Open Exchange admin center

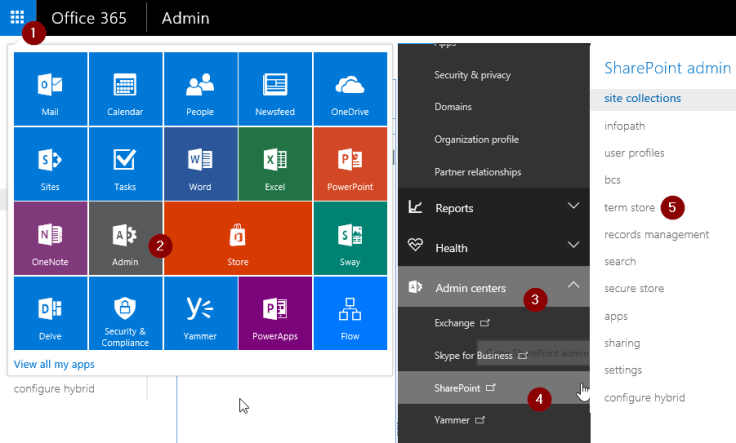[x=455, y=323]
